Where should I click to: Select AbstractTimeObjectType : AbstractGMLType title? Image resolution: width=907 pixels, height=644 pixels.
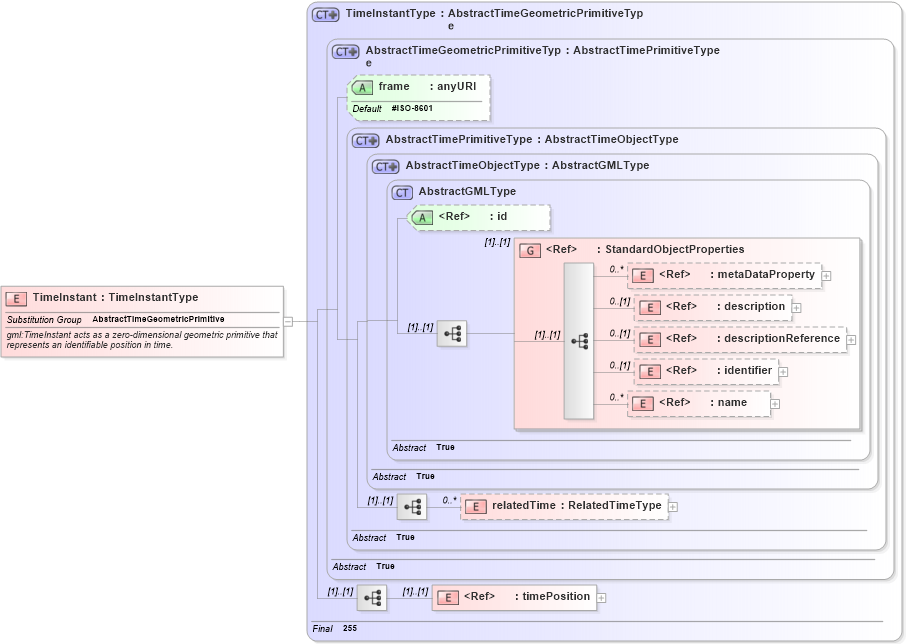coord(528,165)
